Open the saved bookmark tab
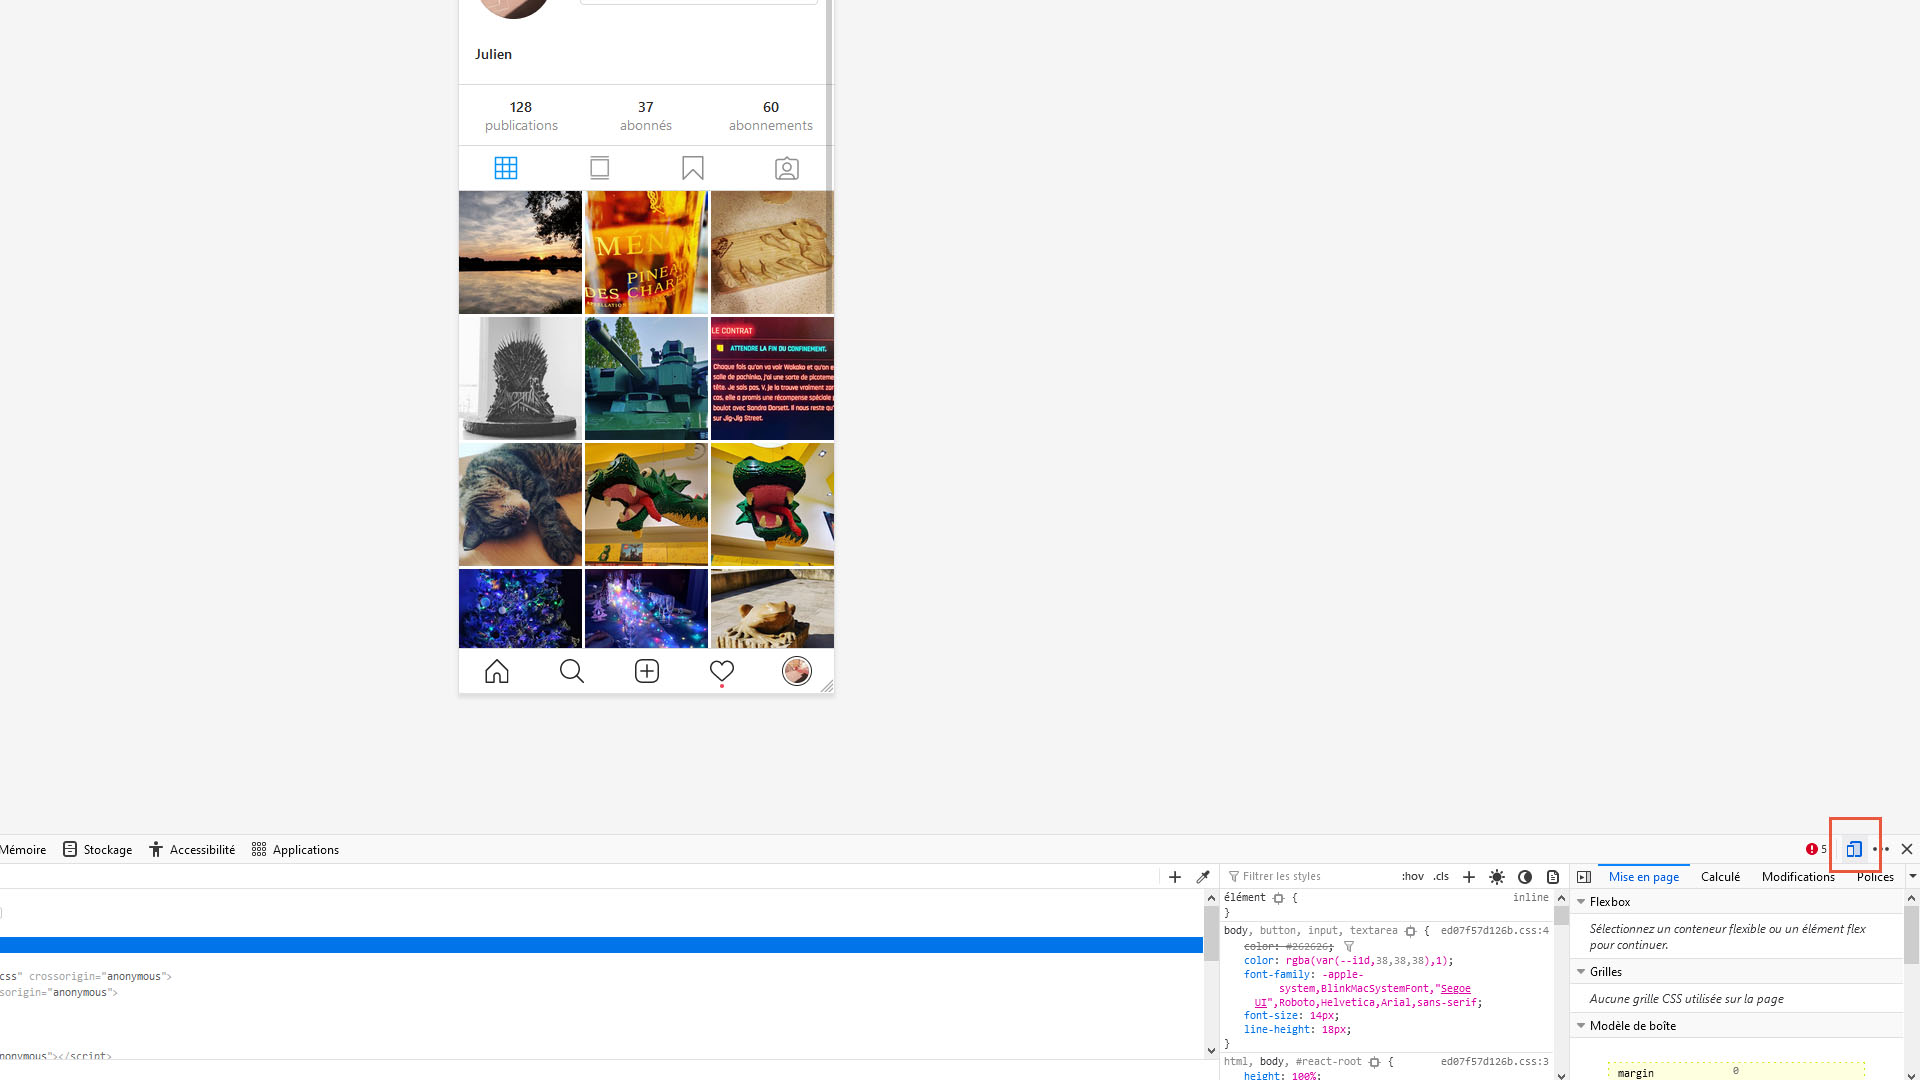 point(693,168)
